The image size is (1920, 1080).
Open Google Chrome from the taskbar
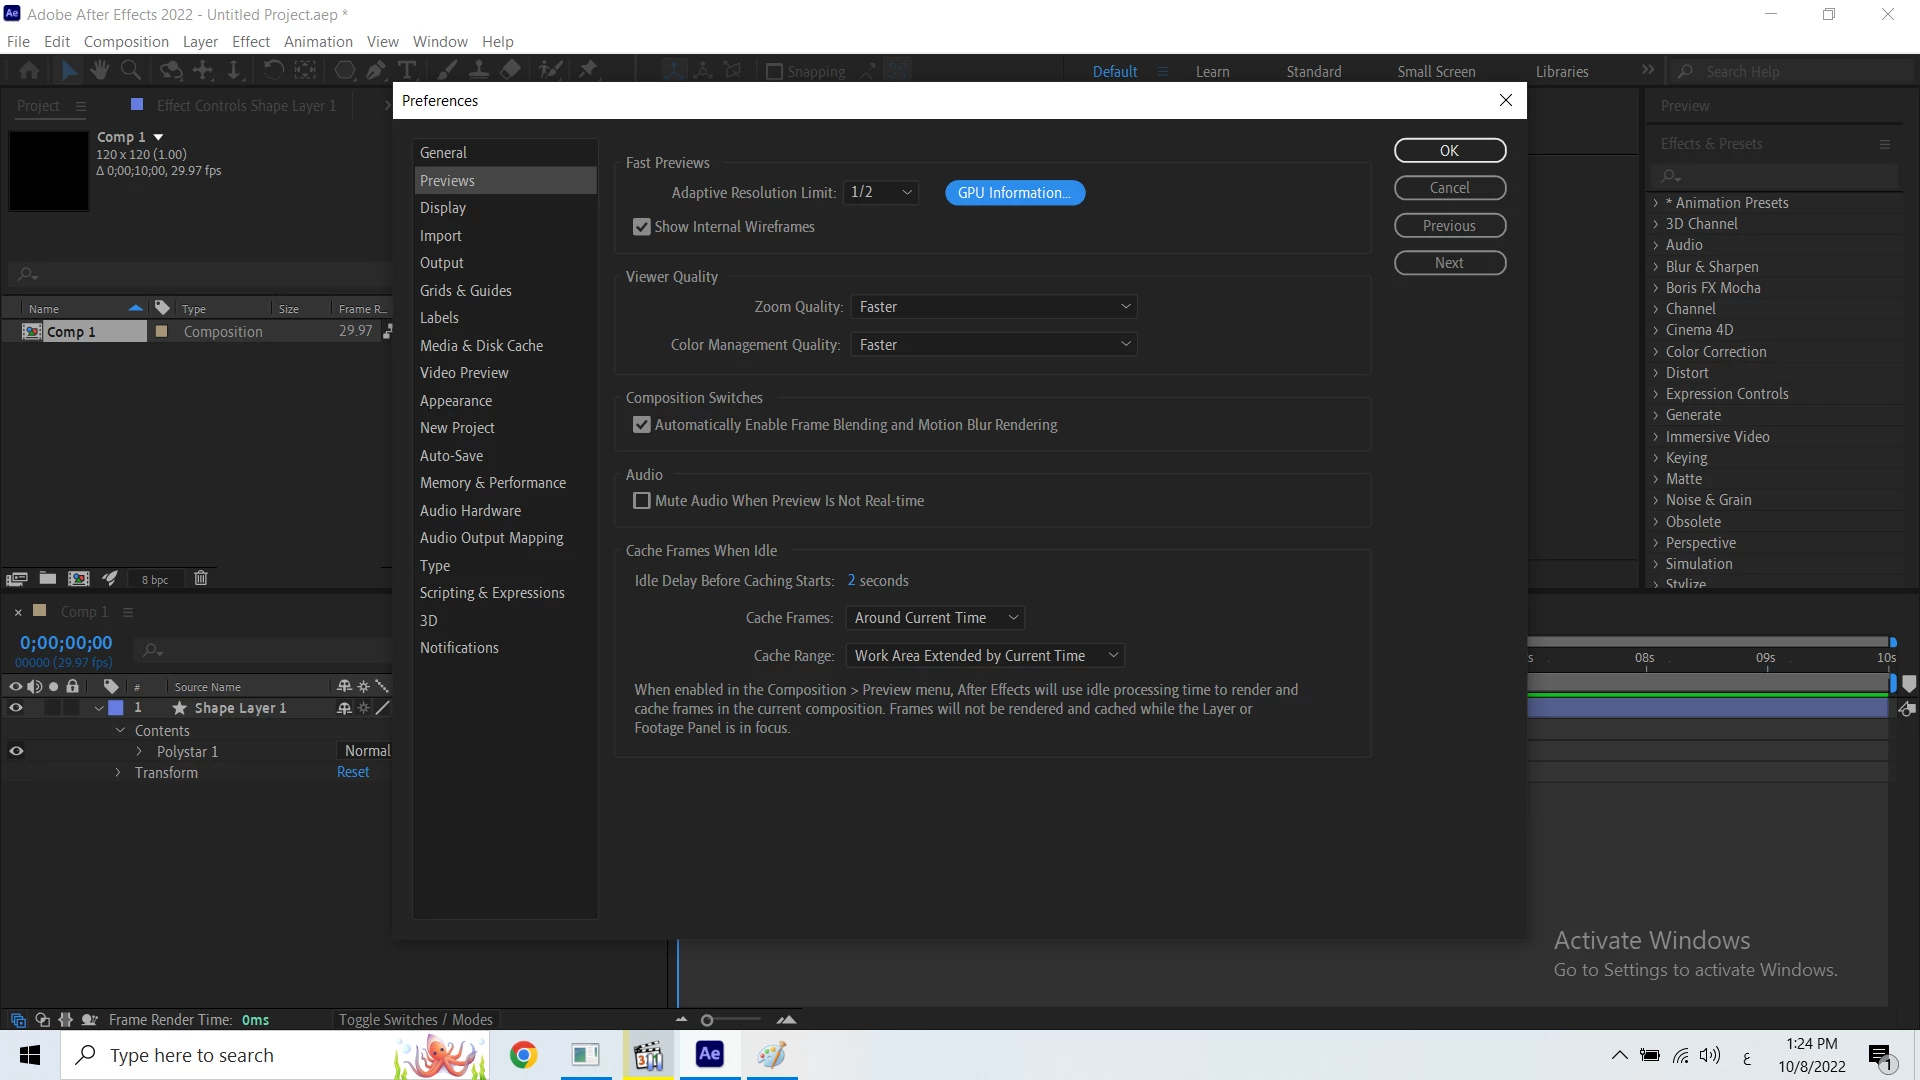tap(523, 1055)
